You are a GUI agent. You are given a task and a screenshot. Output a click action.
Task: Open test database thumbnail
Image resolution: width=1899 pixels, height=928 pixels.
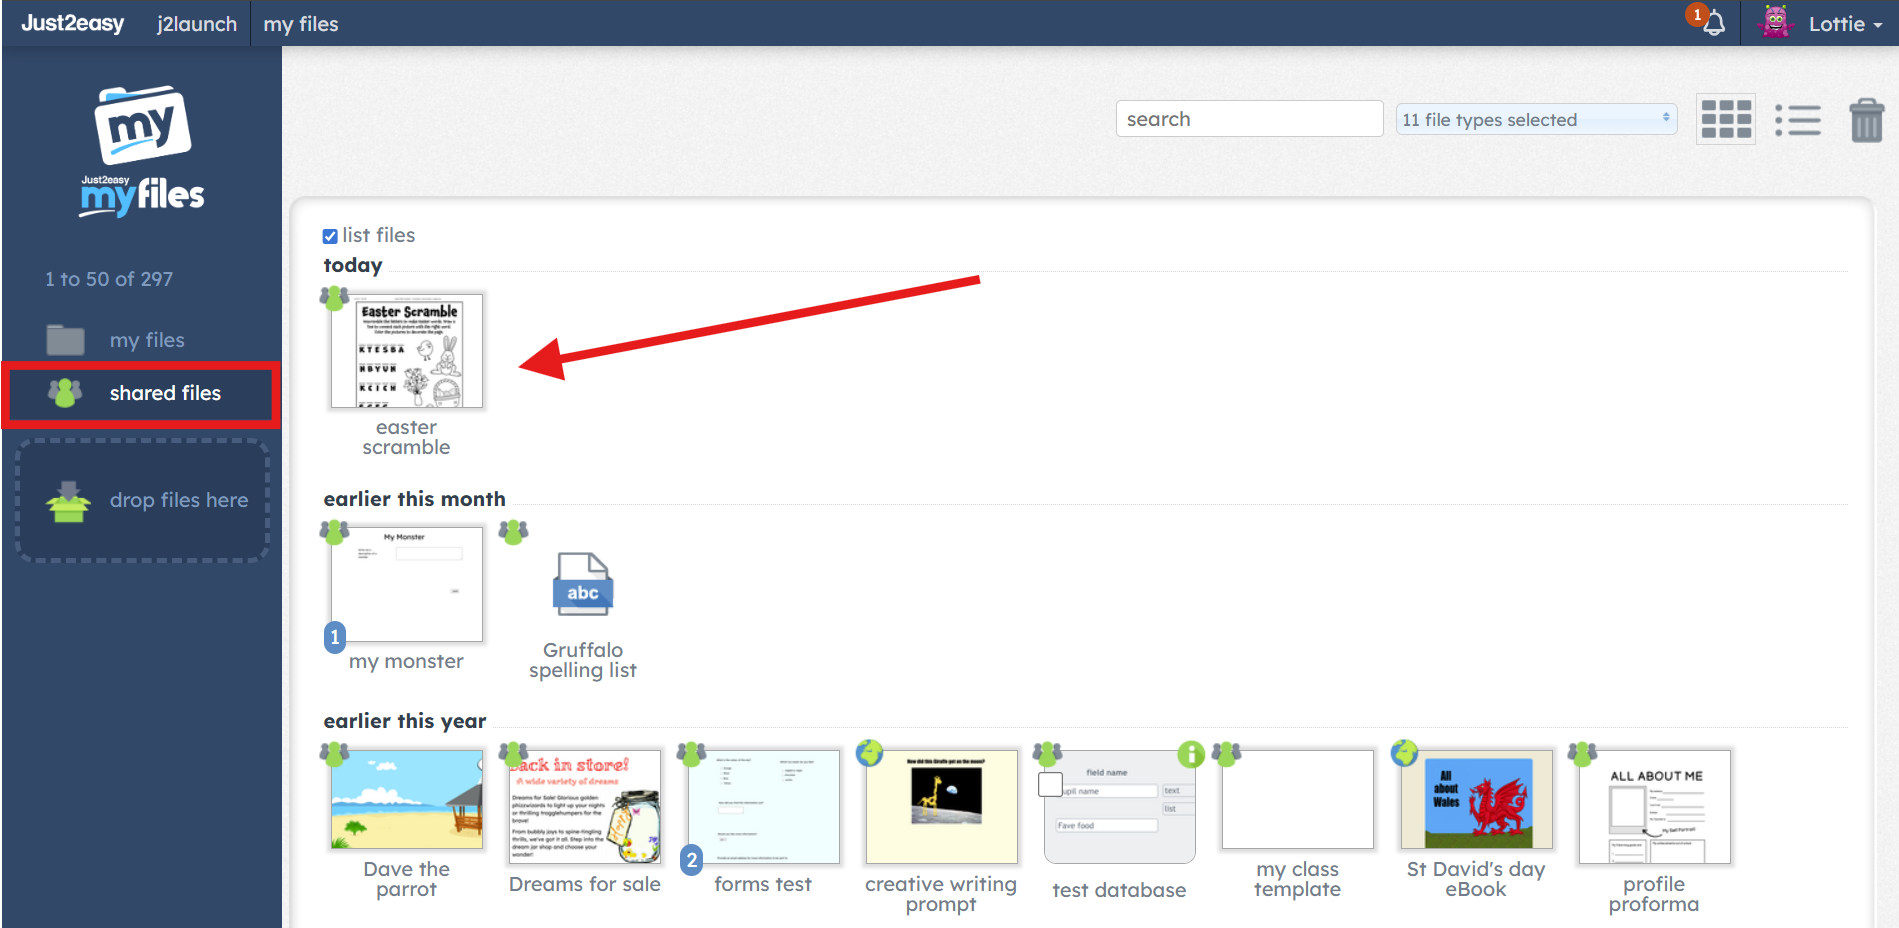[1119, 807]
